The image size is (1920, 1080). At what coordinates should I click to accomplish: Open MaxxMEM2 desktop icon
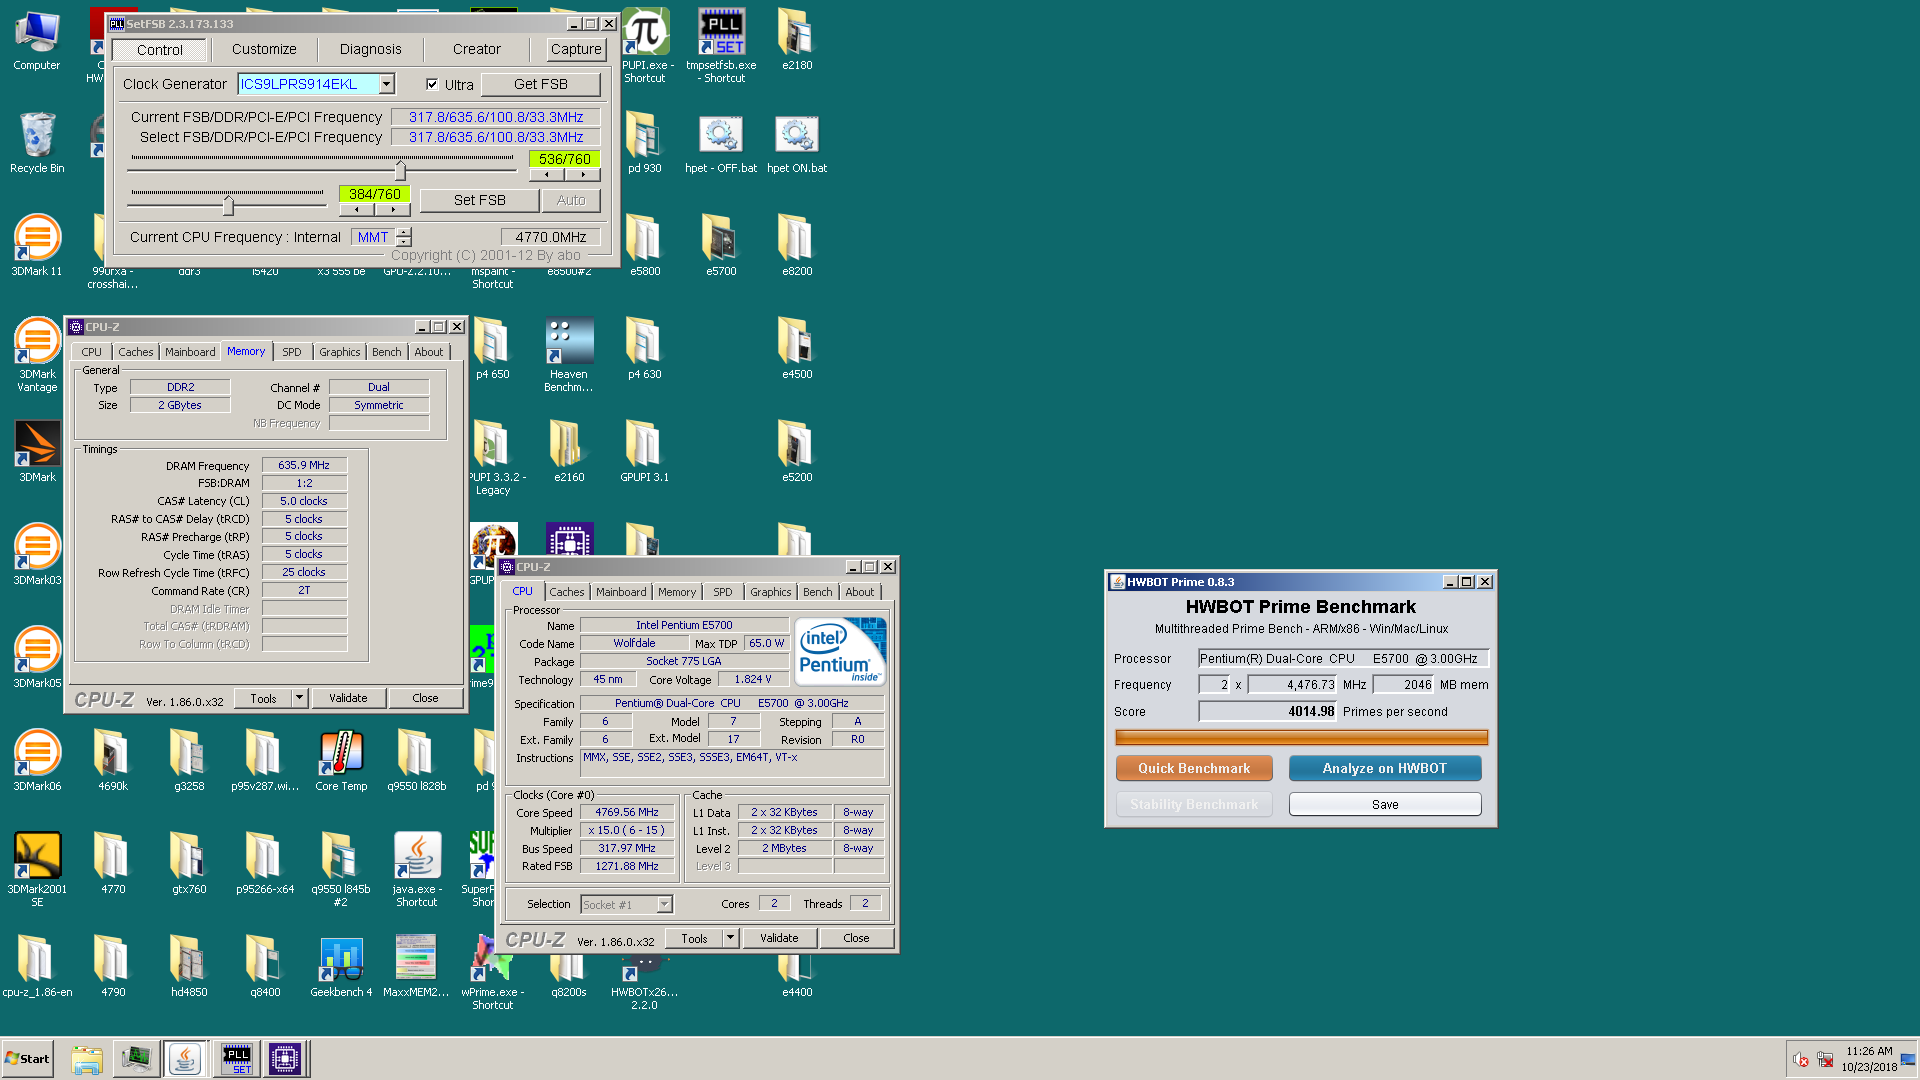(416, 967)
